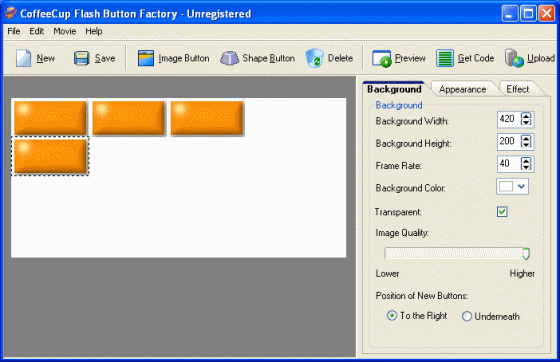The image size is (560, 362).
Task: Click the Background Color white swatch
Action: (x=506, y=186)
